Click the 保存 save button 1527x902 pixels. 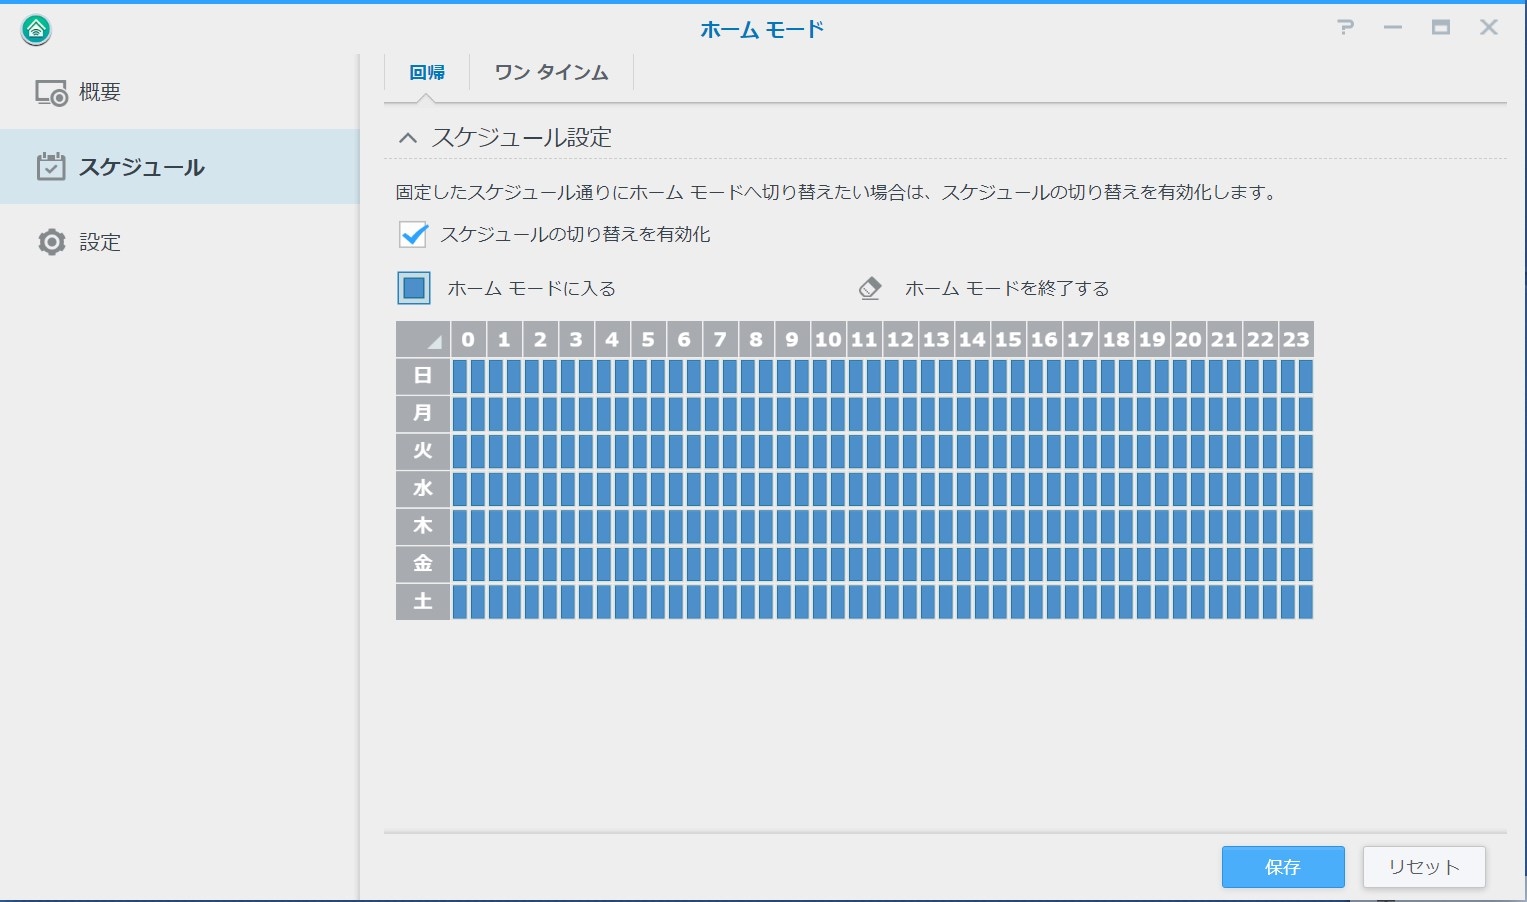pyautogui.click(x=1282, y=867)
